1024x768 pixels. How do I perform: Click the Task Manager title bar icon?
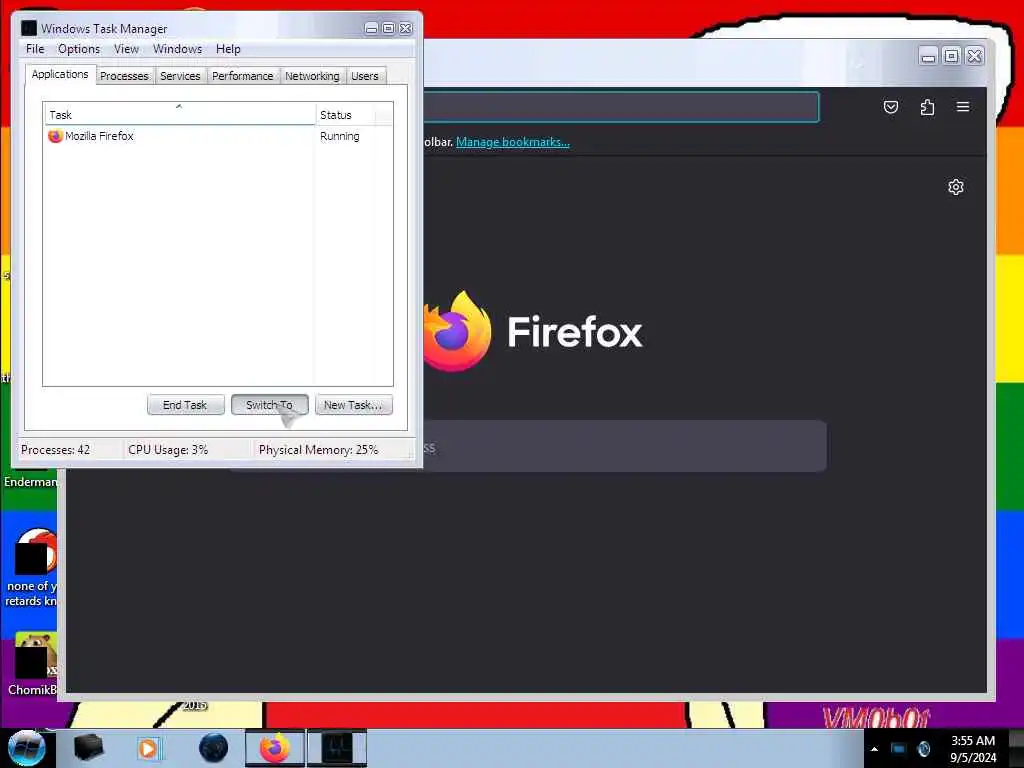[29, 28]
